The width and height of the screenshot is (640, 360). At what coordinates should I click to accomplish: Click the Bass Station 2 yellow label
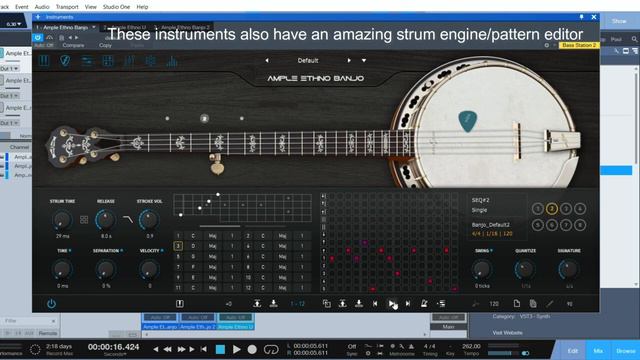point(579,45)
